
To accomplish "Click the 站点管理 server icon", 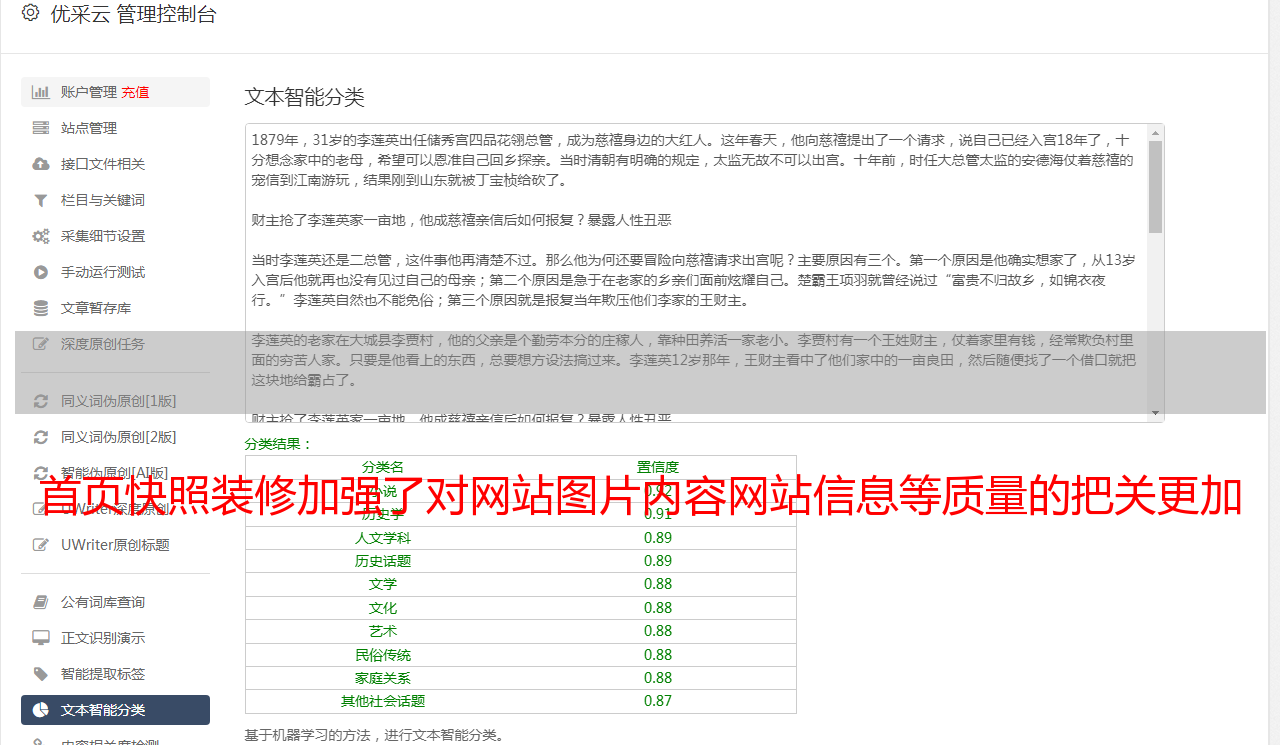I will point(41,128).
